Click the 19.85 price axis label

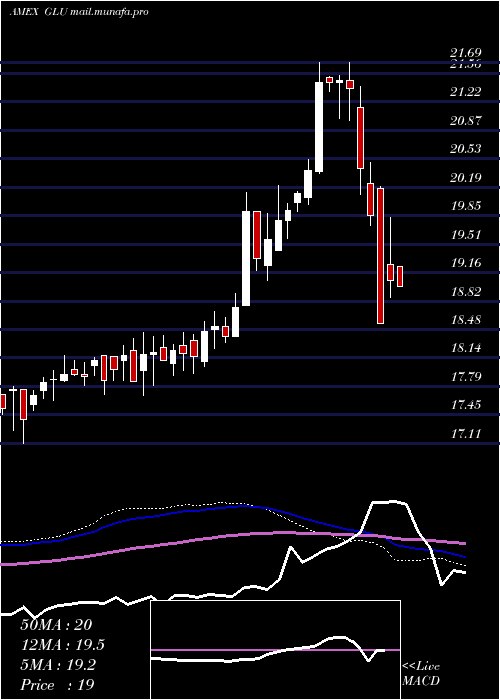coord(466,206)
